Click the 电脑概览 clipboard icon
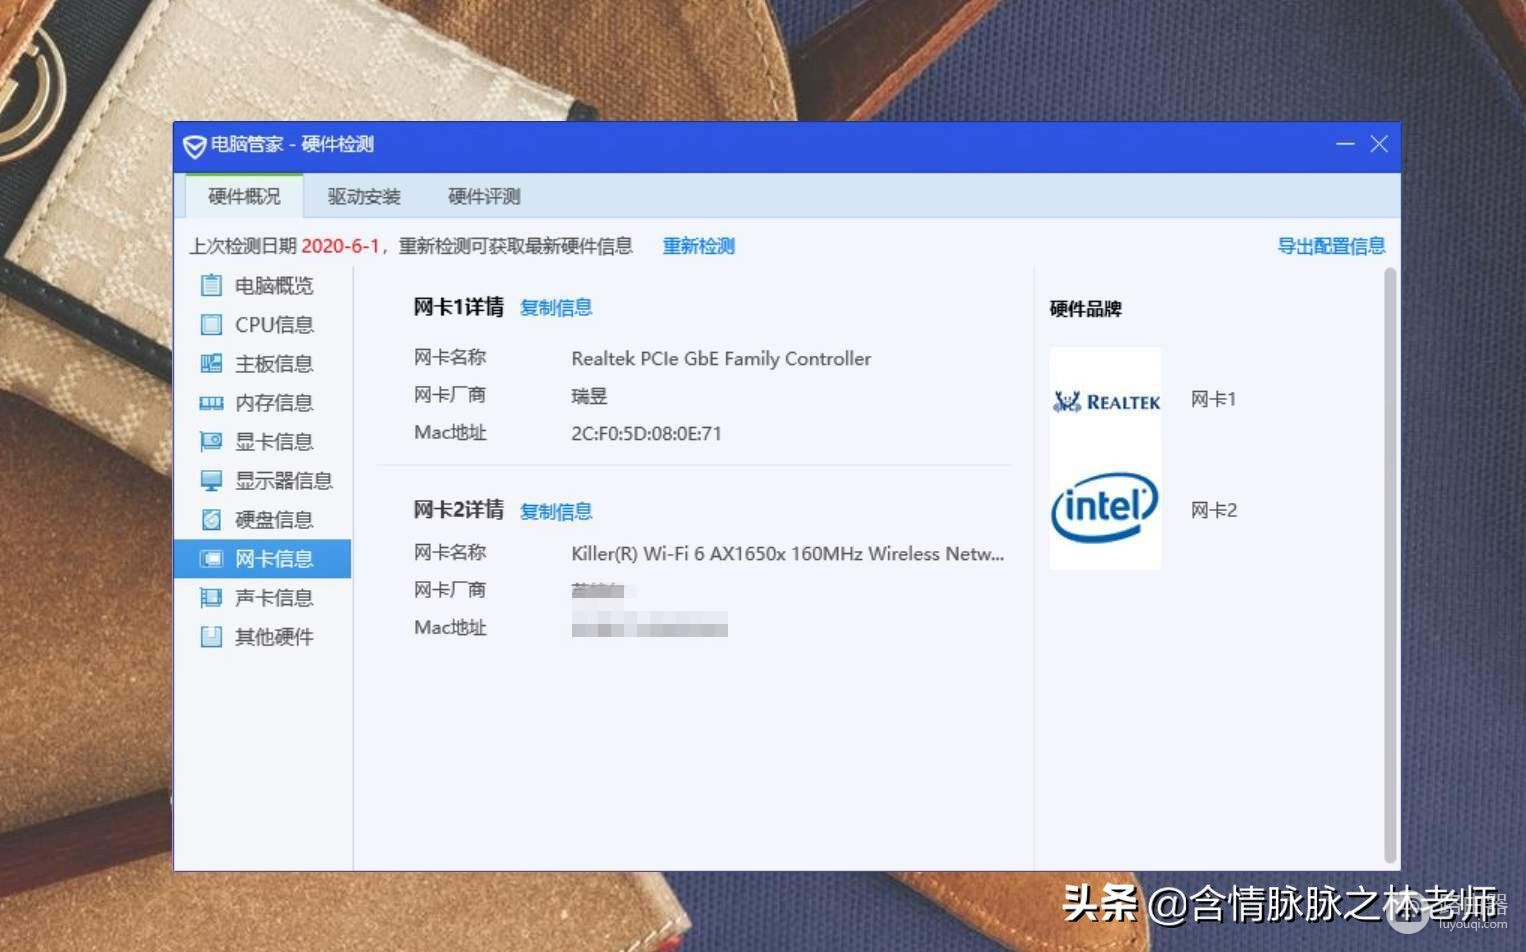This screenshot has height=952, width=1526. (211, 285)
